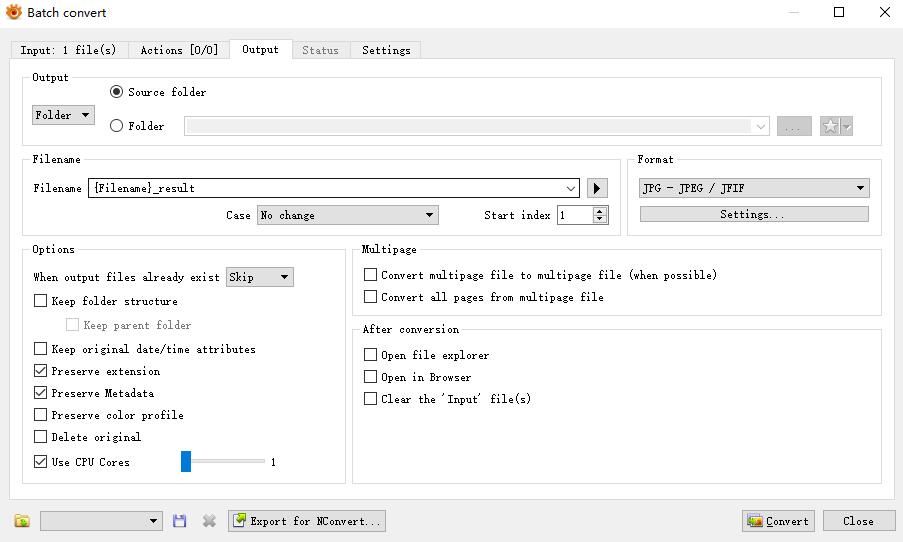Open the JPG format dropdown
903x542 pixels.
click(754, 188)
